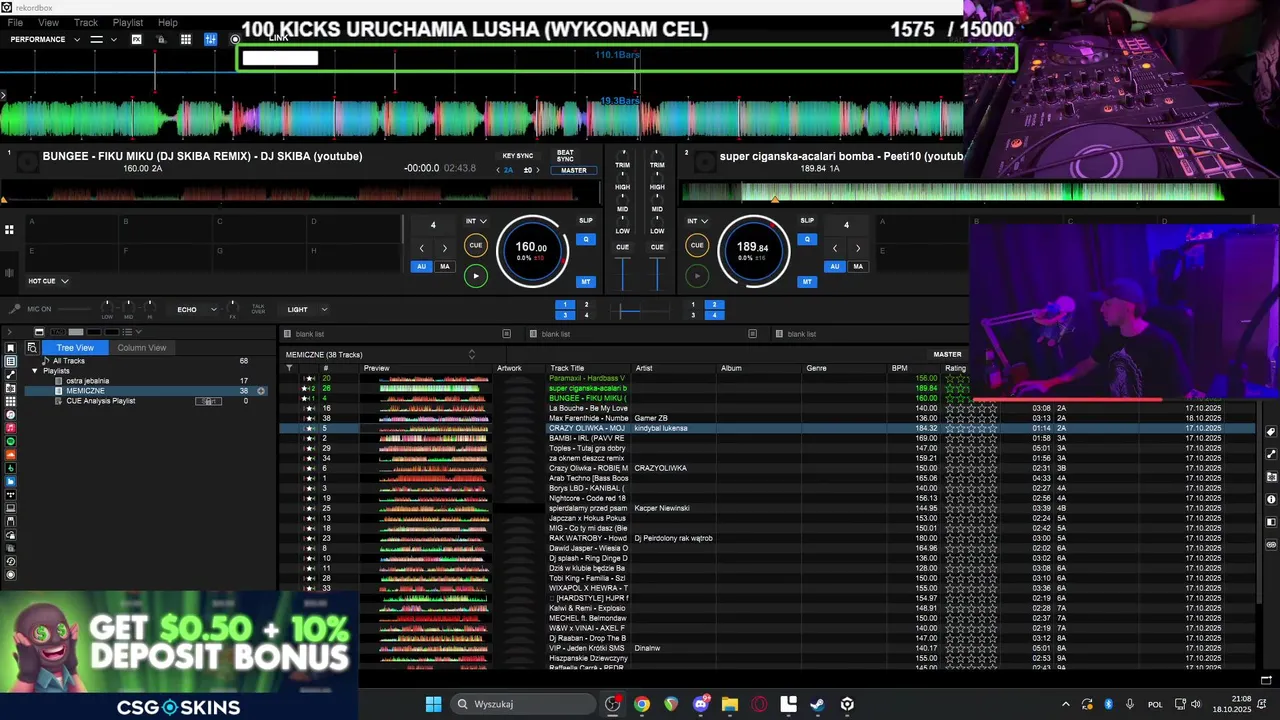
Task: Open deck 1 INT dropdown
Action: point(476,221)
